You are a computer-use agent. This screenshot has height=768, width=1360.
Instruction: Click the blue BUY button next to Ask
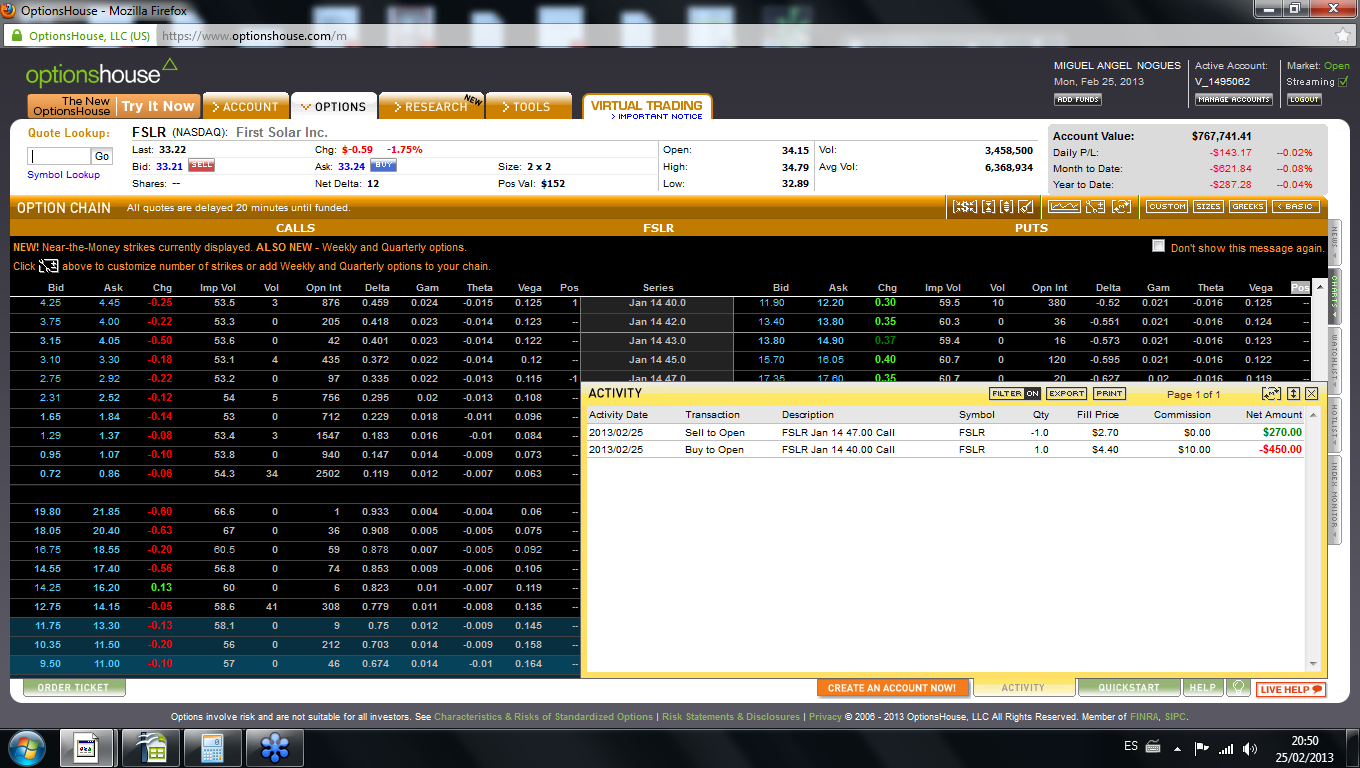384,166
